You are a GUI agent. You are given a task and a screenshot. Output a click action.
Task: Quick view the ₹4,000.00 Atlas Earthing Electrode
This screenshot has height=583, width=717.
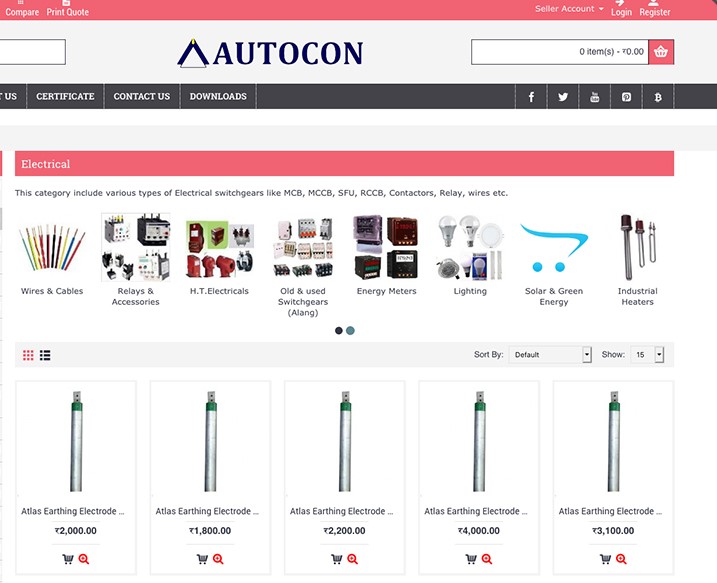click(487, 559)
